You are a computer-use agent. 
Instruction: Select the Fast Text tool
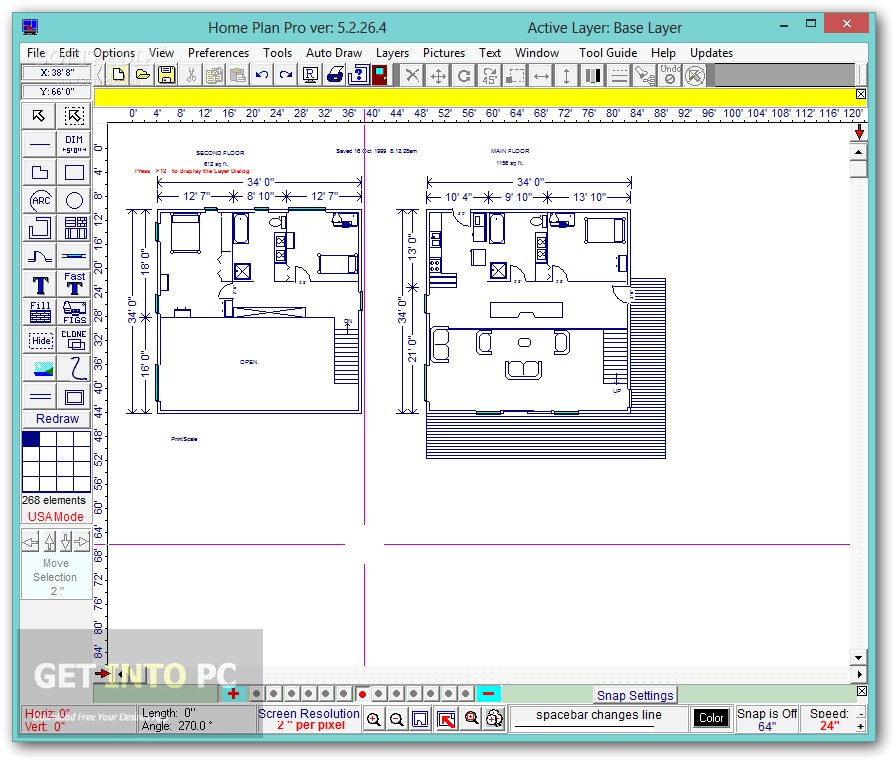pyautogui.click(x=76, y=285)
